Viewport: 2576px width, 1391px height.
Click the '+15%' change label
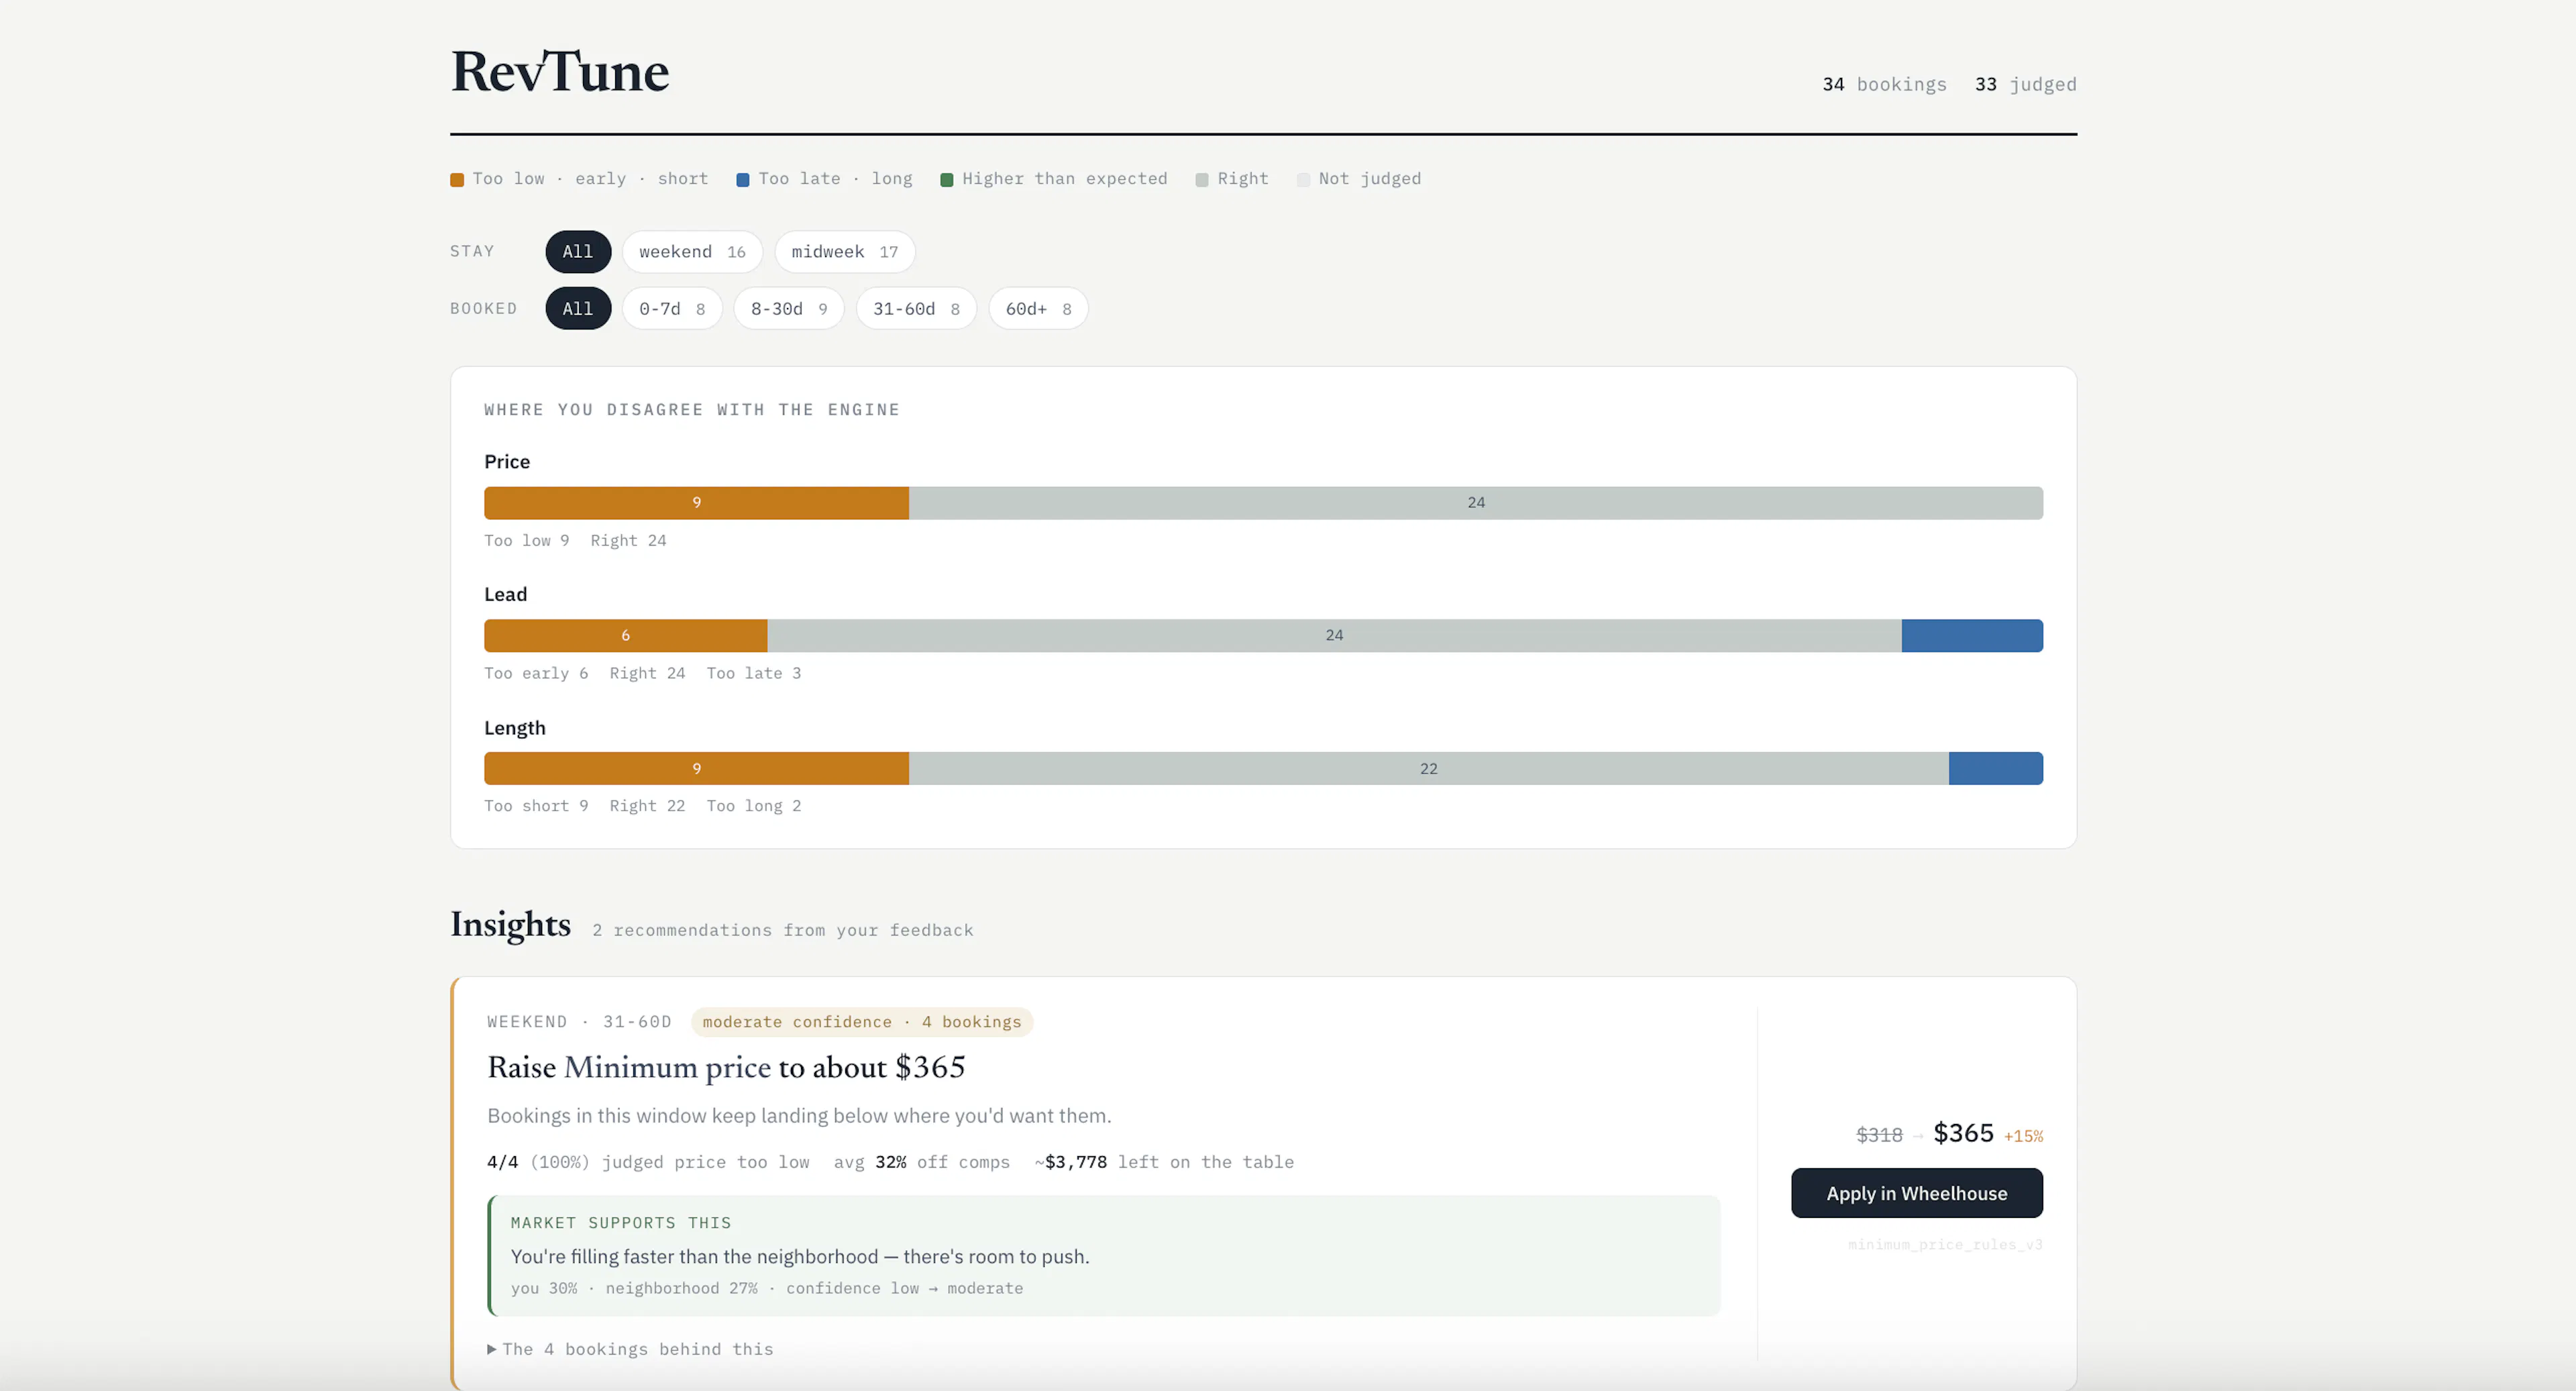(2023, 1136)
